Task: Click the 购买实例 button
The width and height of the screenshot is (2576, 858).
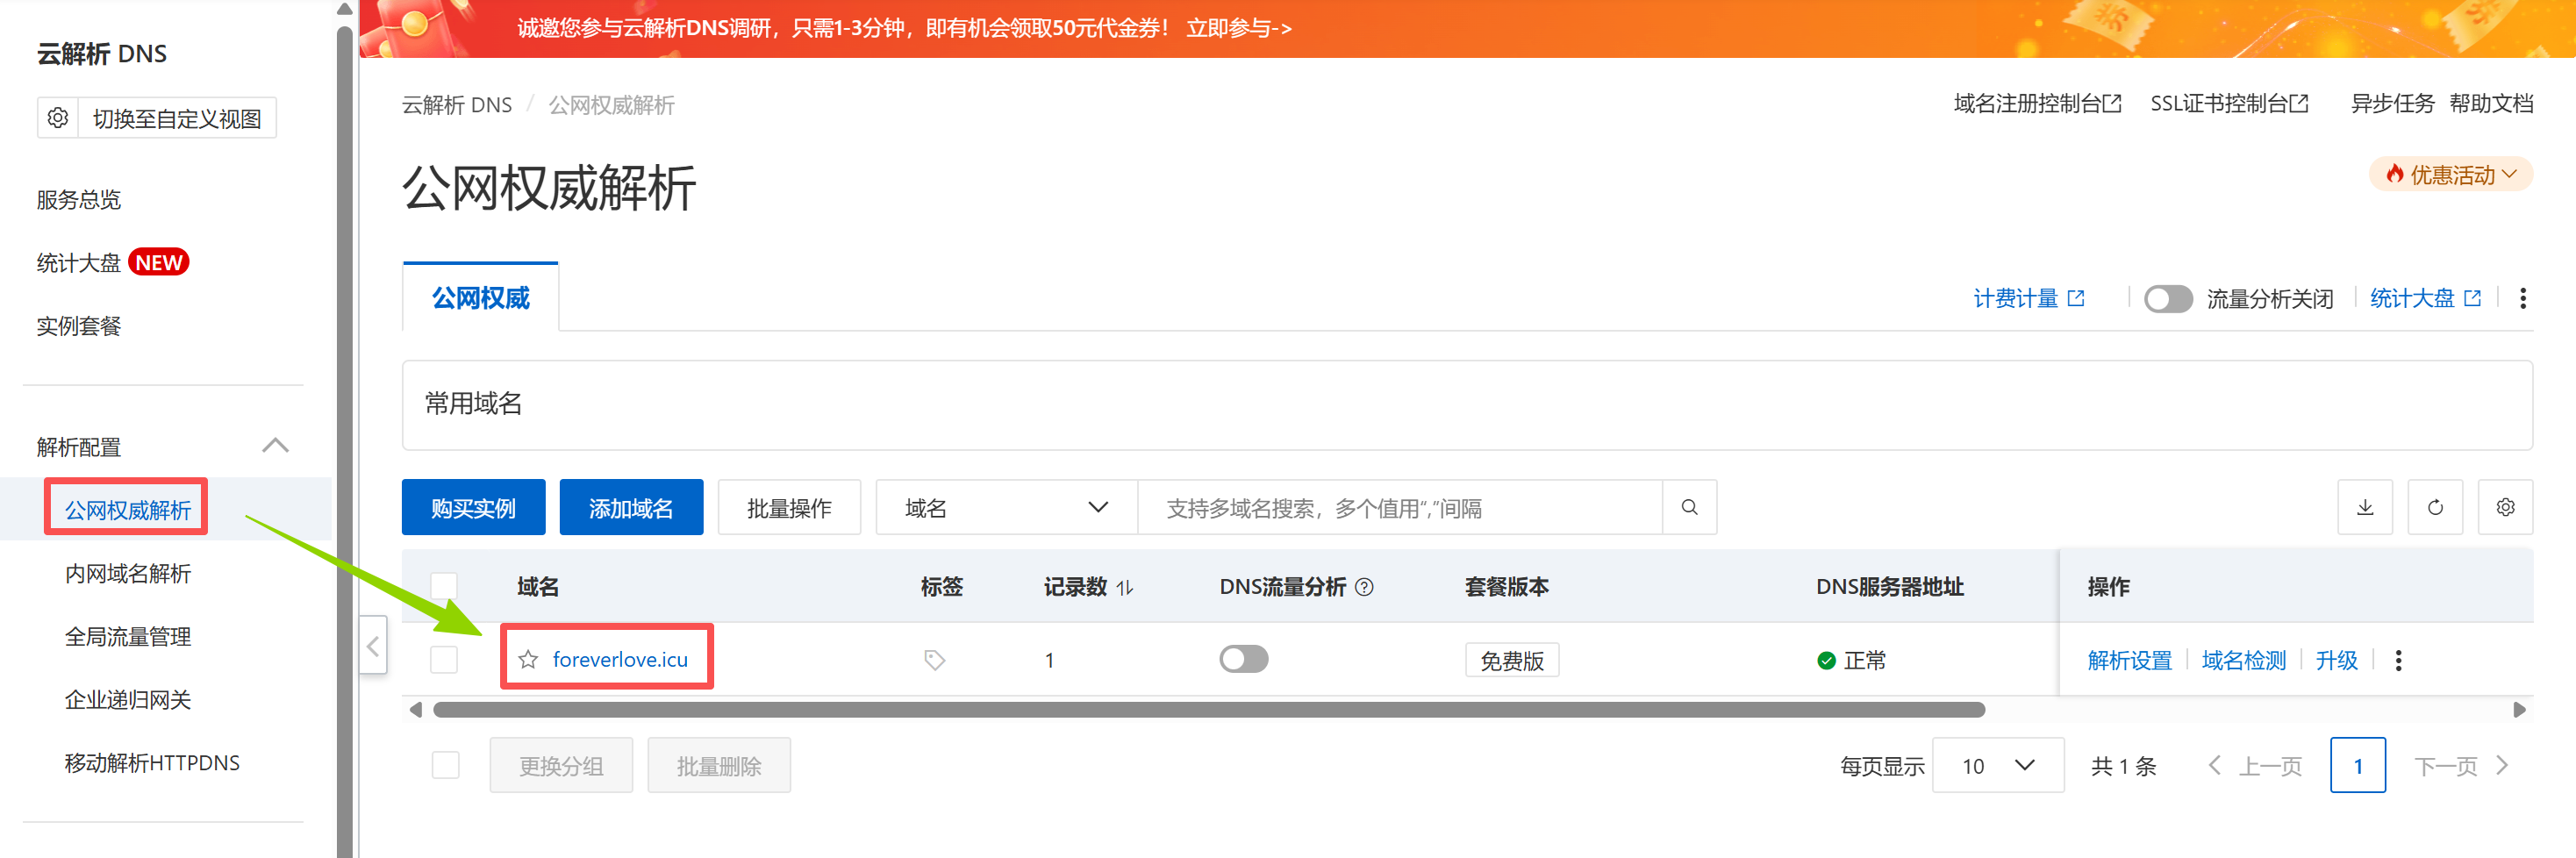Action: pos(474,507)
